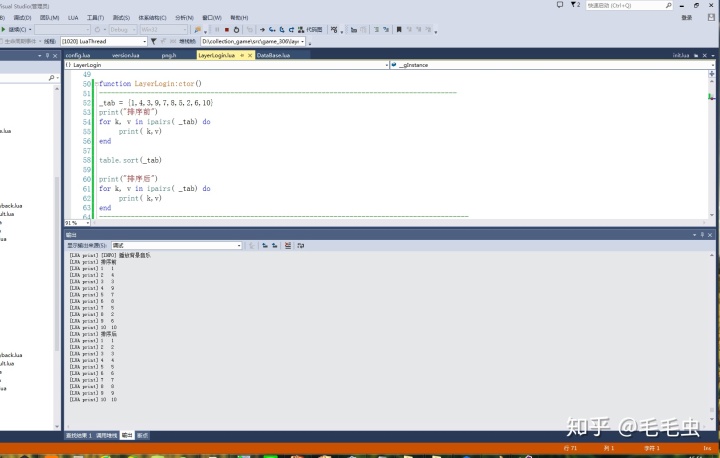Open the 分析(N) Analyze menu

184,17
